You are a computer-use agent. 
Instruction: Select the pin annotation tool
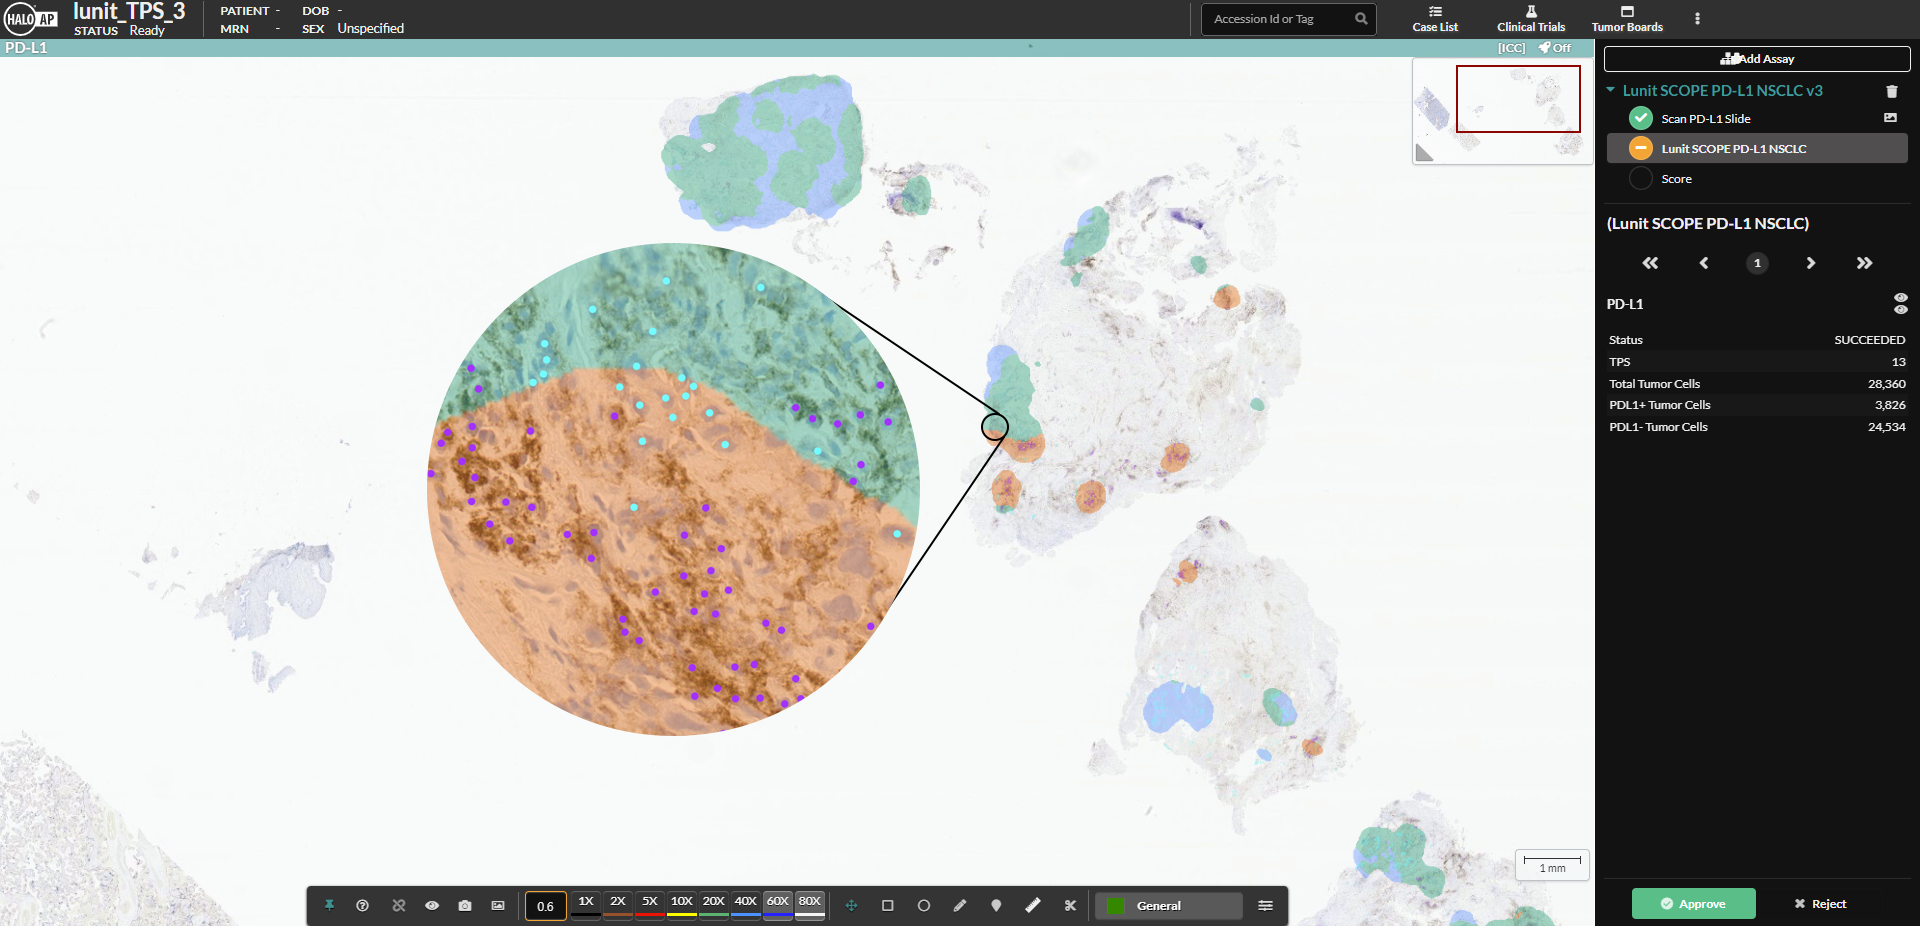[x=995, y=905]
